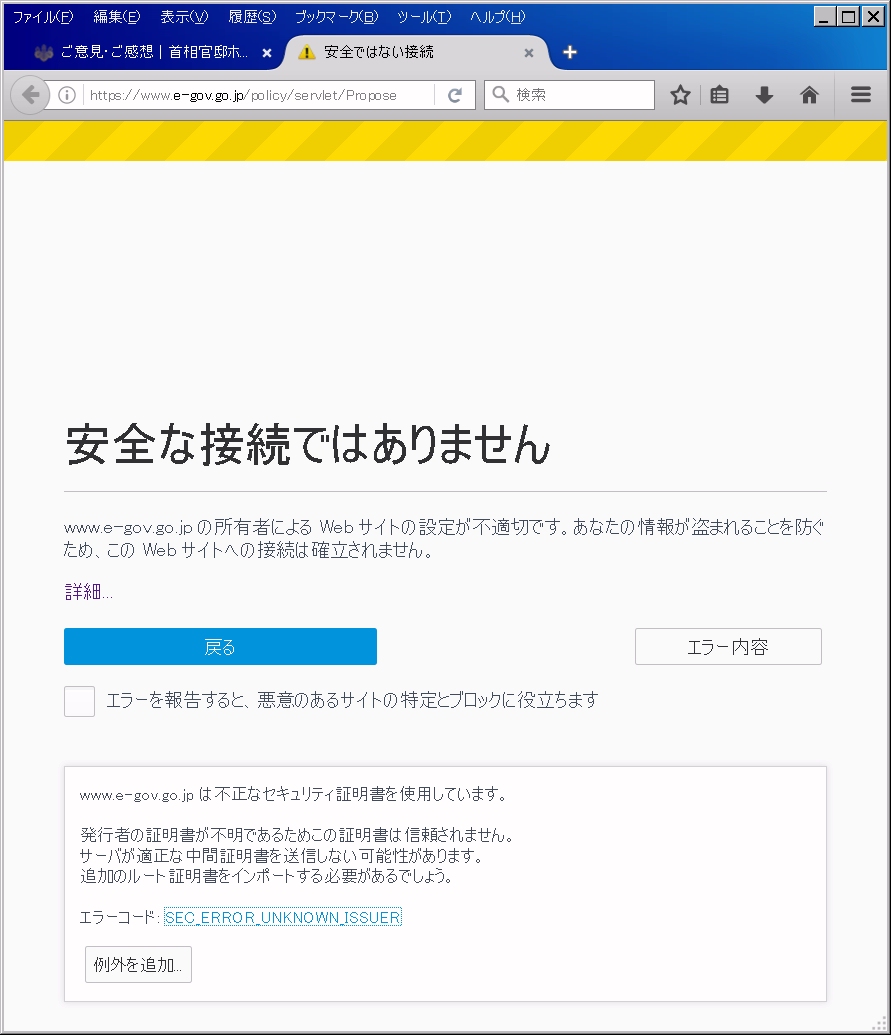Viewport: 891px width, 1035px height.
Task: Open the Library sidebar icon
Action: click(719, 95)
